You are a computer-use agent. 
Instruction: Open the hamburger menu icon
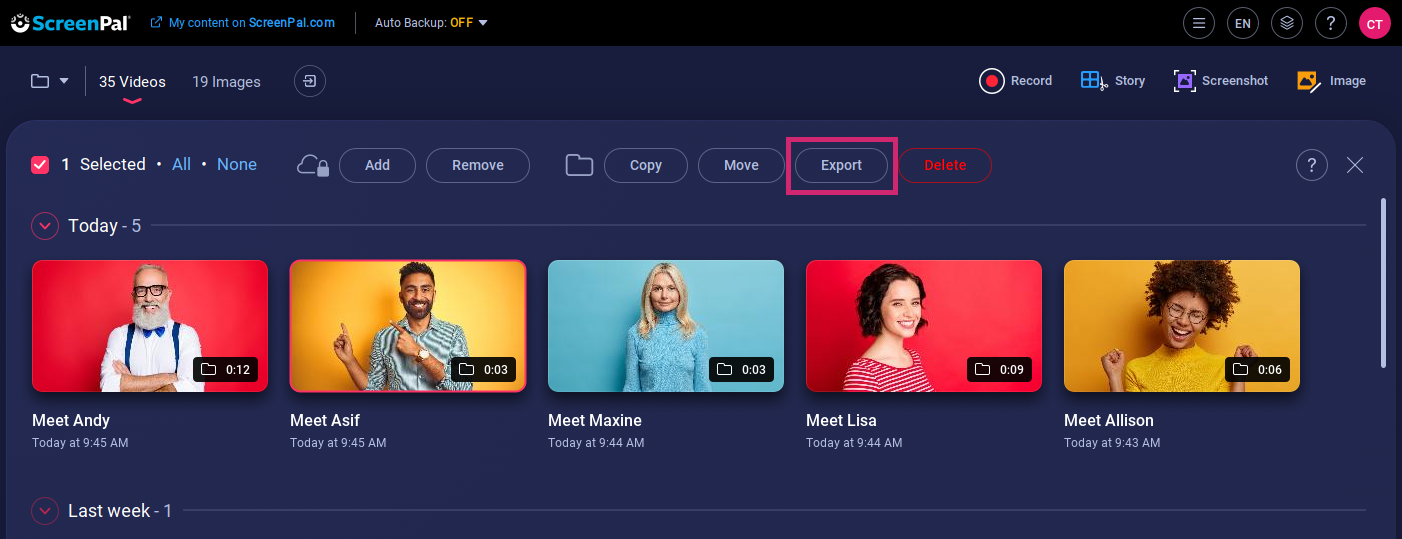pyautogui.click(x=1199, y=22)
